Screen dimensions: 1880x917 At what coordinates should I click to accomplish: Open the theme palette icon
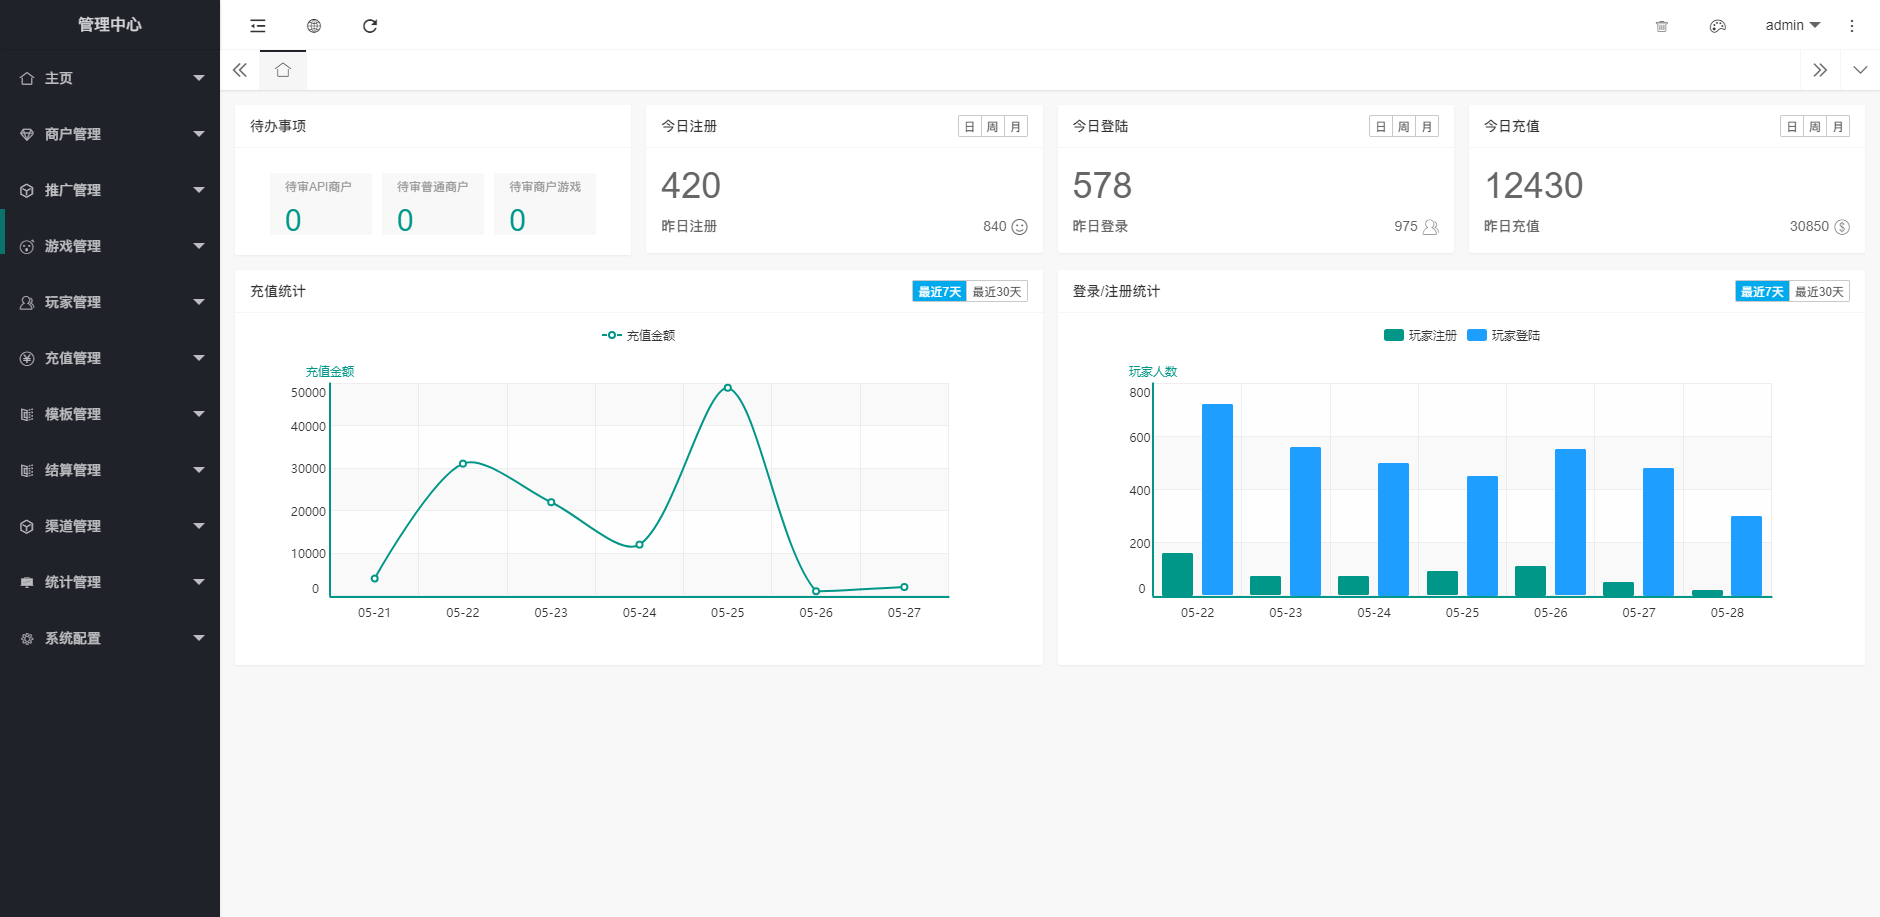coord(1718,26)
